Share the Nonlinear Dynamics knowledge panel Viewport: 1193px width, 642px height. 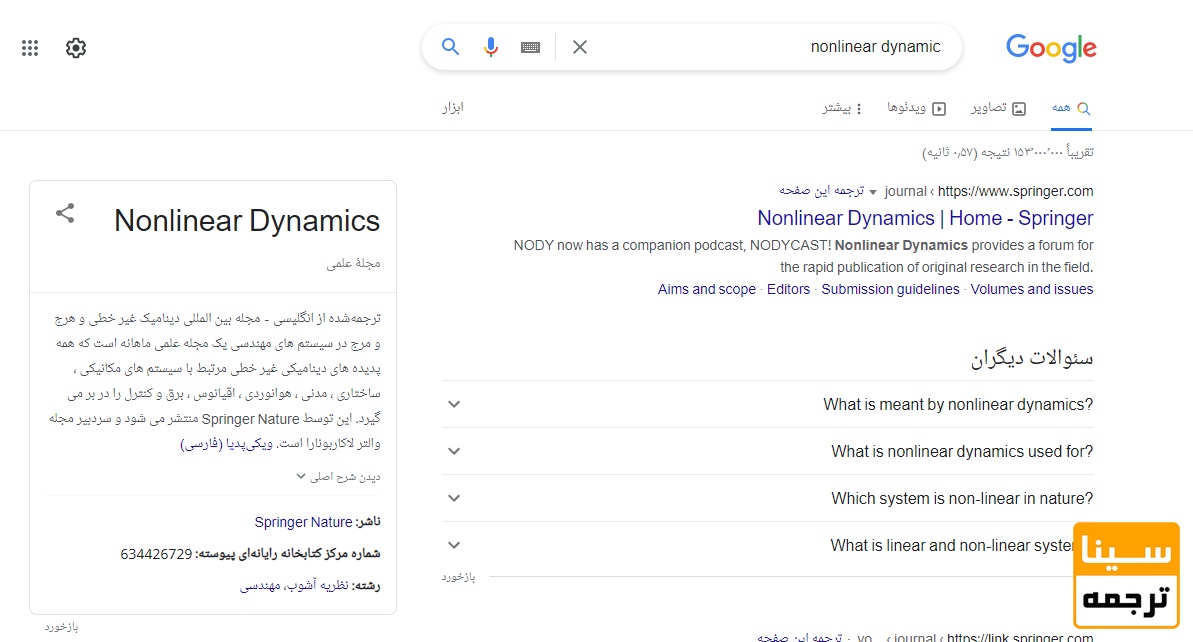coord(64,213)
